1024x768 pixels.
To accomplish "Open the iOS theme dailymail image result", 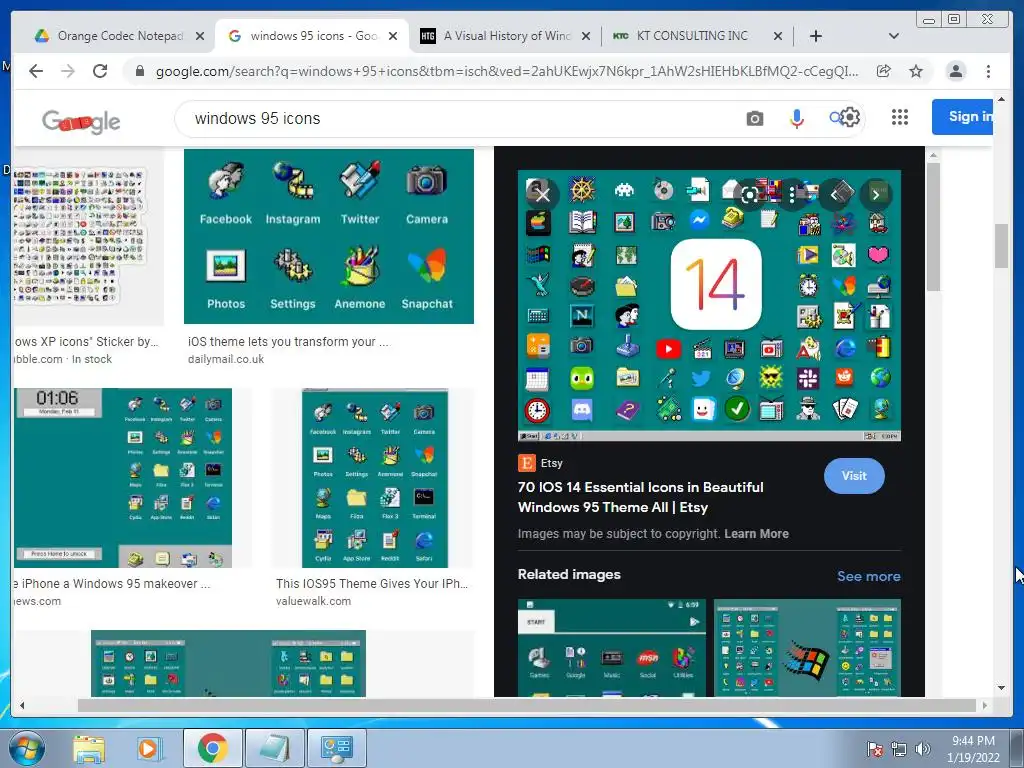I will [x=328, y=236].
